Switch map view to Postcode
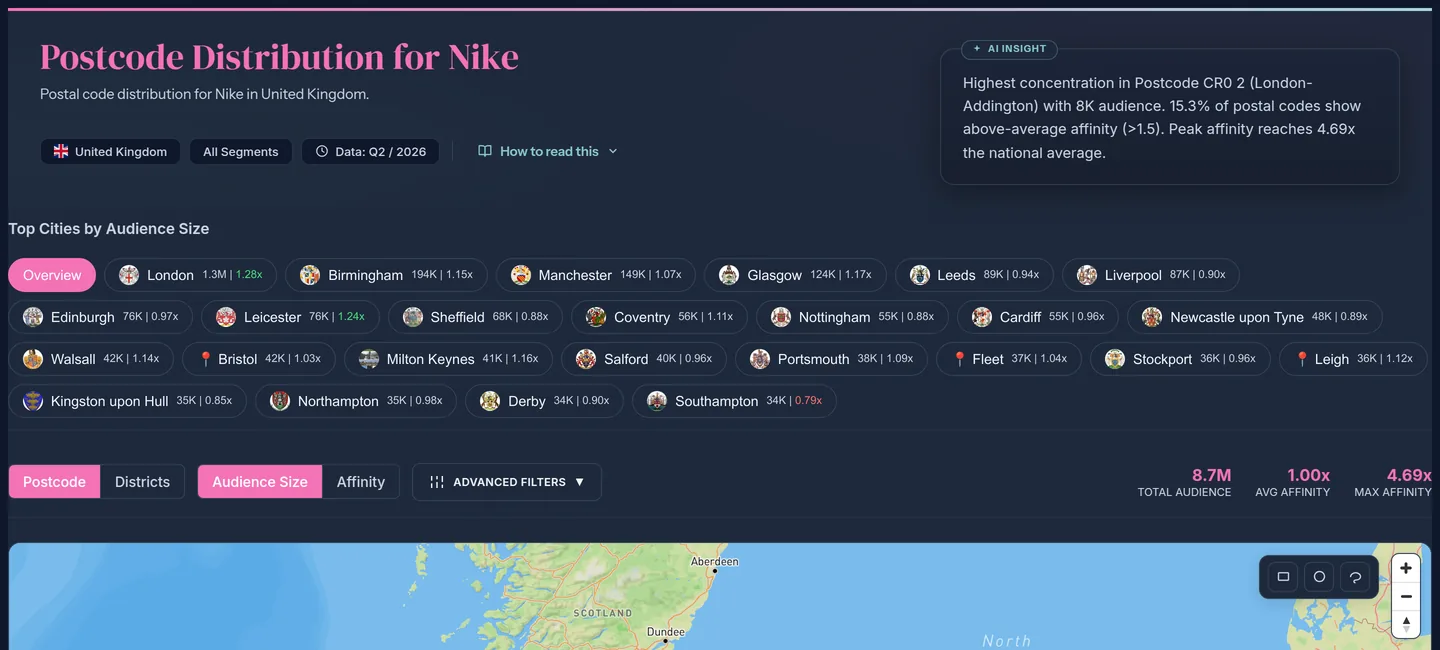Screen dimensions: 1440x650 (54, 482)
